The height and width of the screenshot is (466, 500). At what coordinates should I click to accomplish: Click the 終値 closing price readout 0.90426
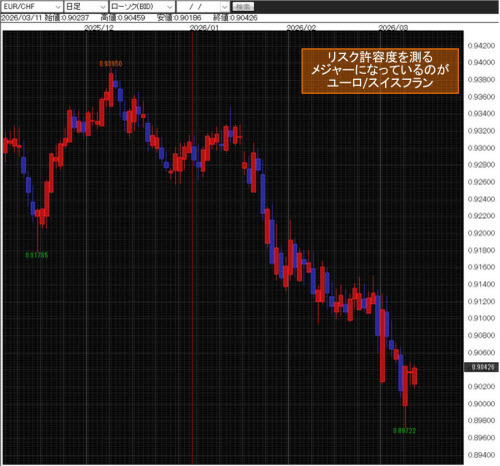(235, 18)
